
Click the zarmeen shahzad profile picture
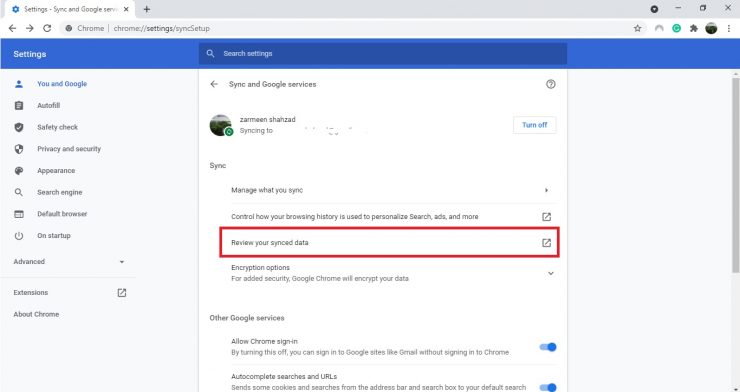point(220,125)
